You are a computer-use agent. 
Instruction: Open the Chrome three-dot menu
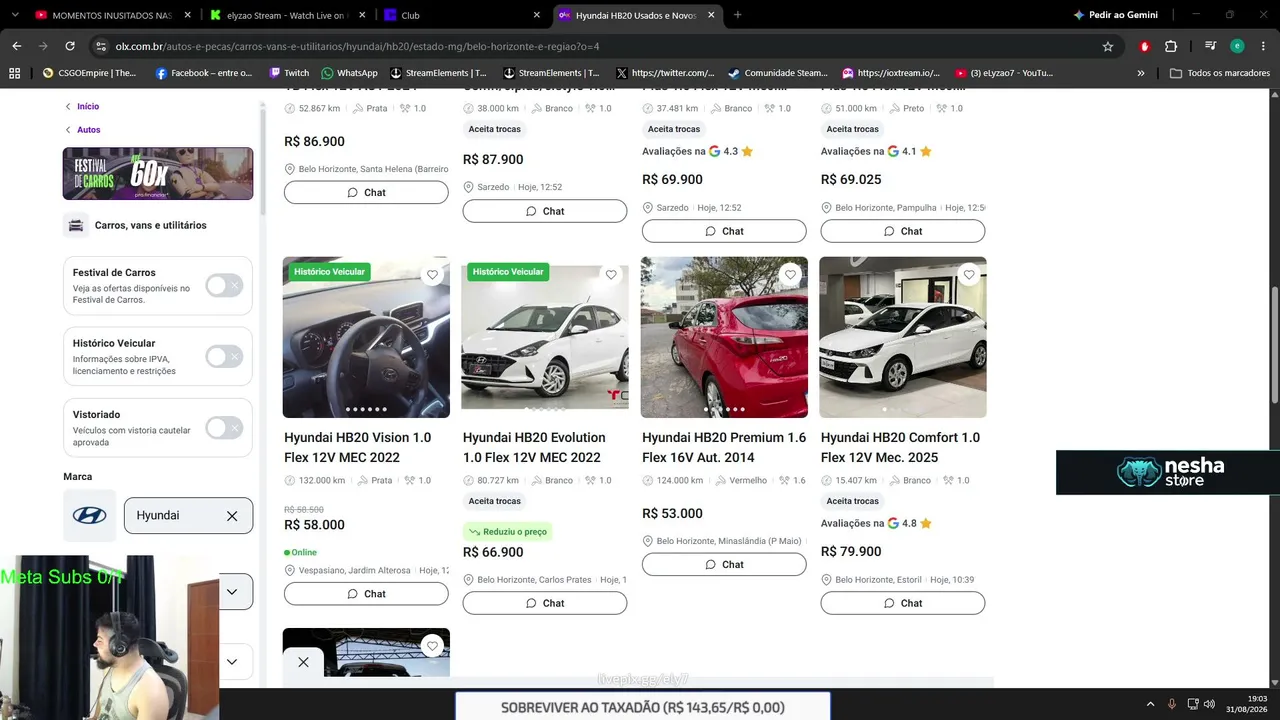[x=1263, y=46]
